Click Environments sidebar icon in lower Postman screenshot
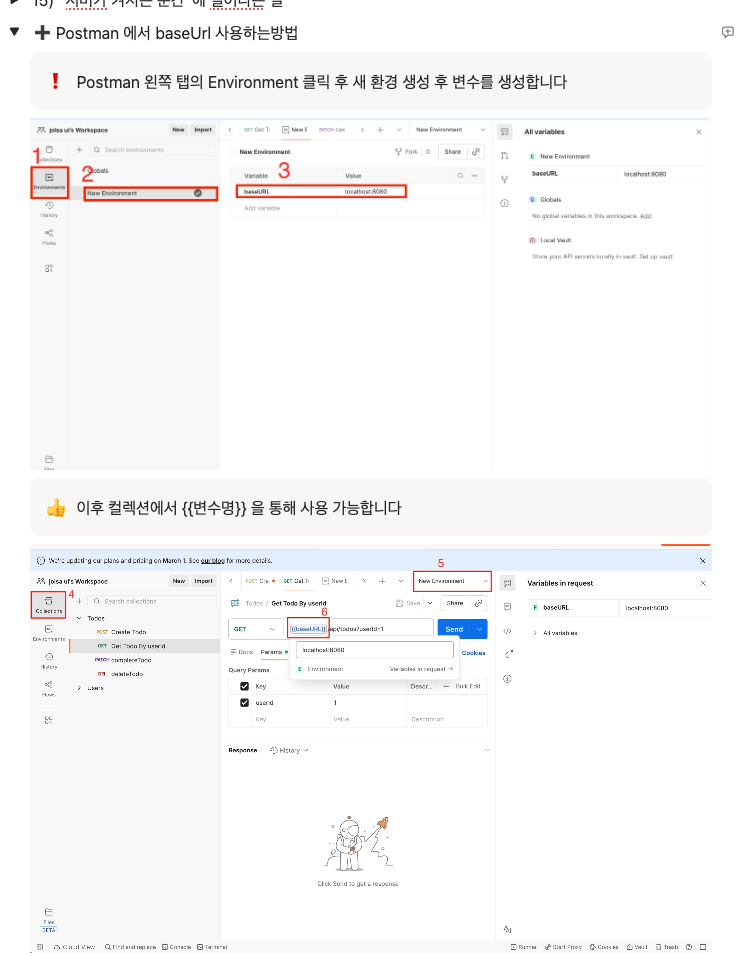The height and width of the screenshot is (956, 743). (49, 633)
